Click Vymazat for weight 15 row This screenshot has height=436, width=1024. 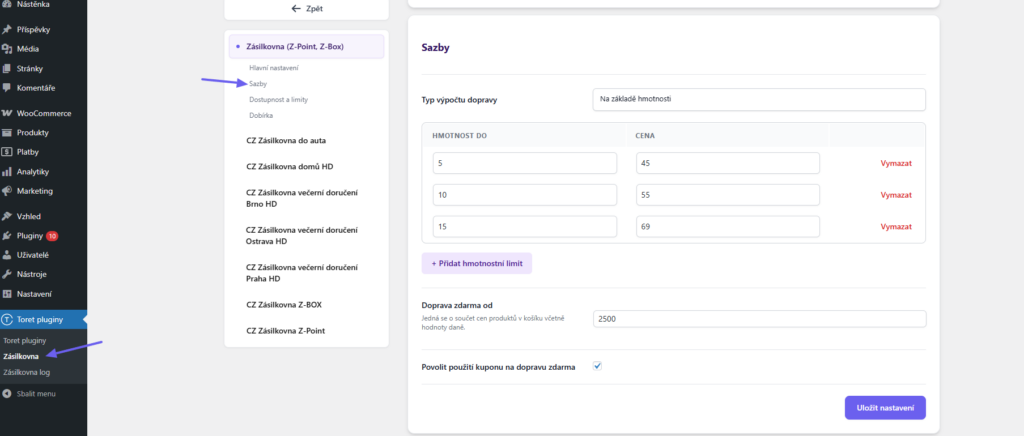click(896, 226)
